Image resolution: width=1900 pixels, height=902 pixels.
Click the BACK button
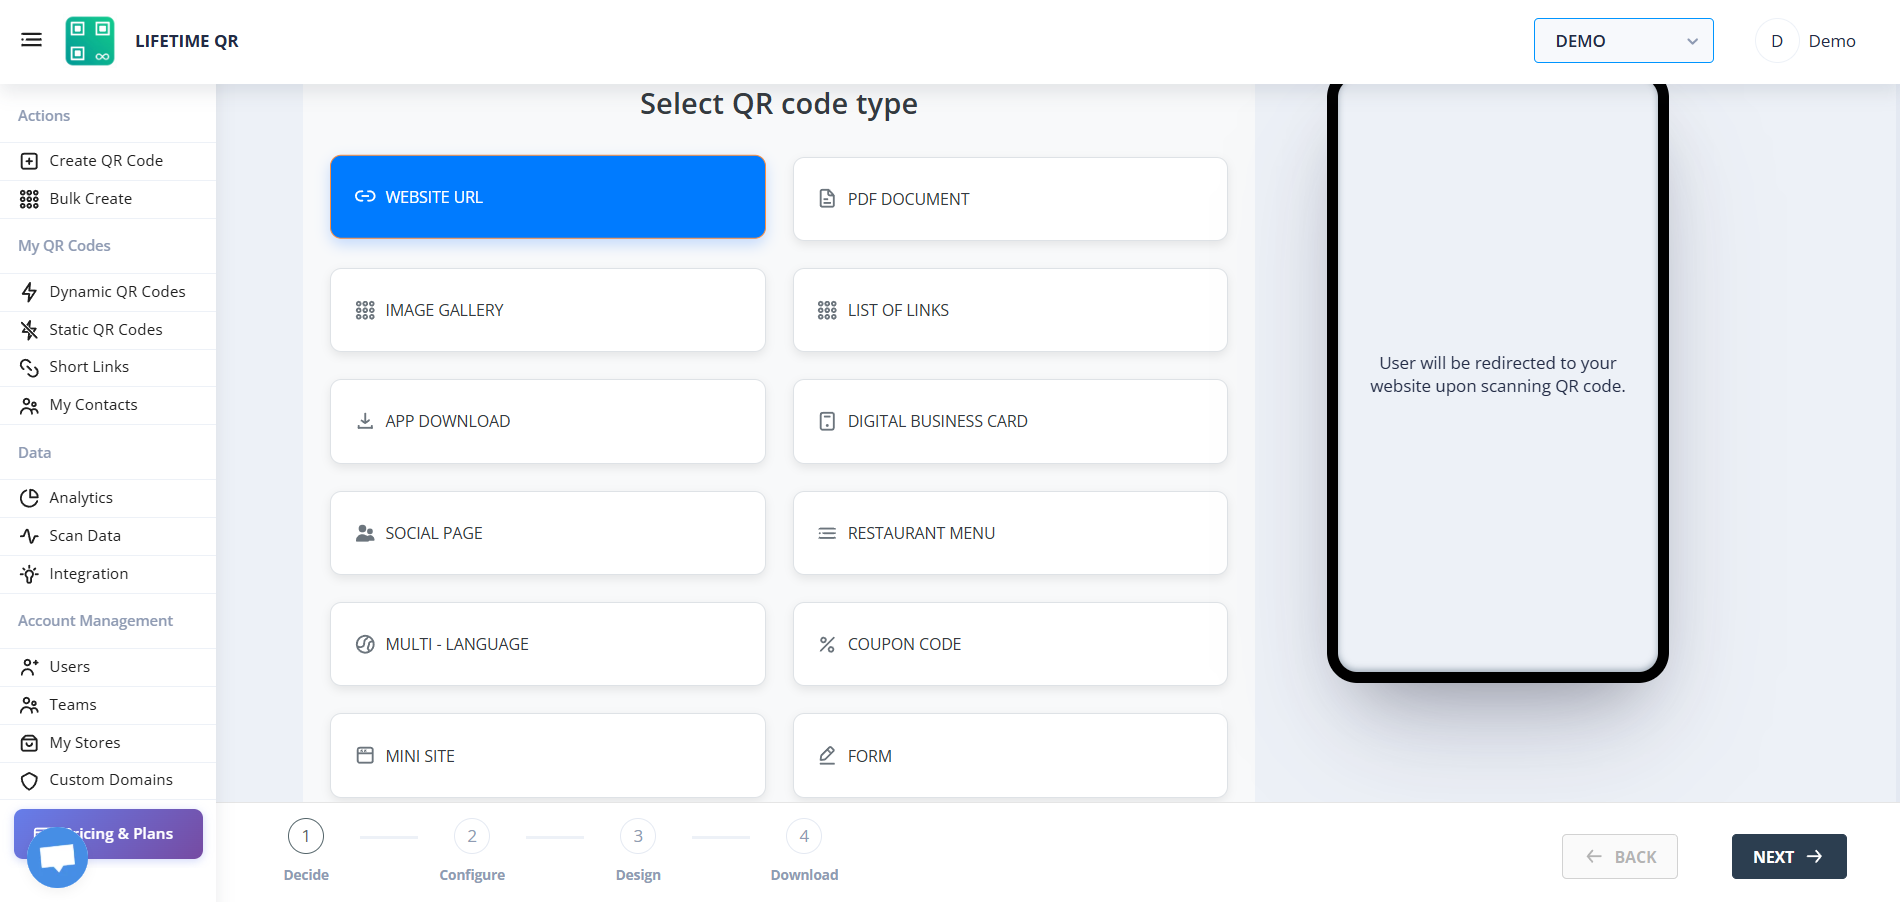pos(1620,857)
